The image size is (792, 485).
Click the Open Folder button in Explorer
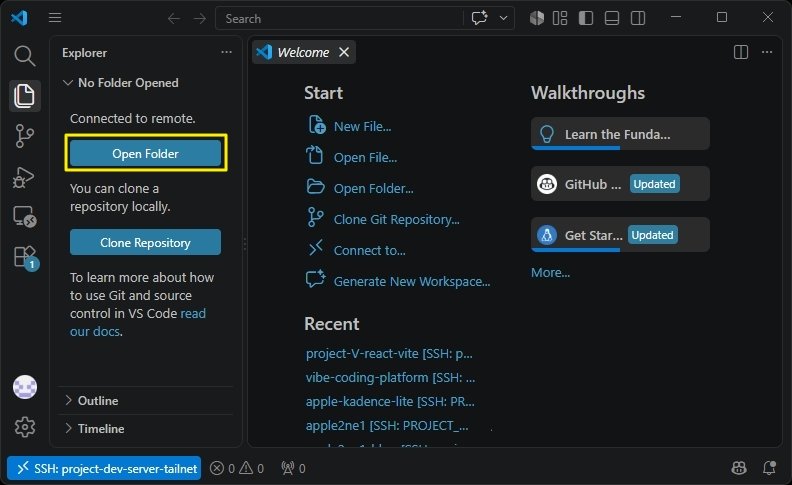click(145, 154)
